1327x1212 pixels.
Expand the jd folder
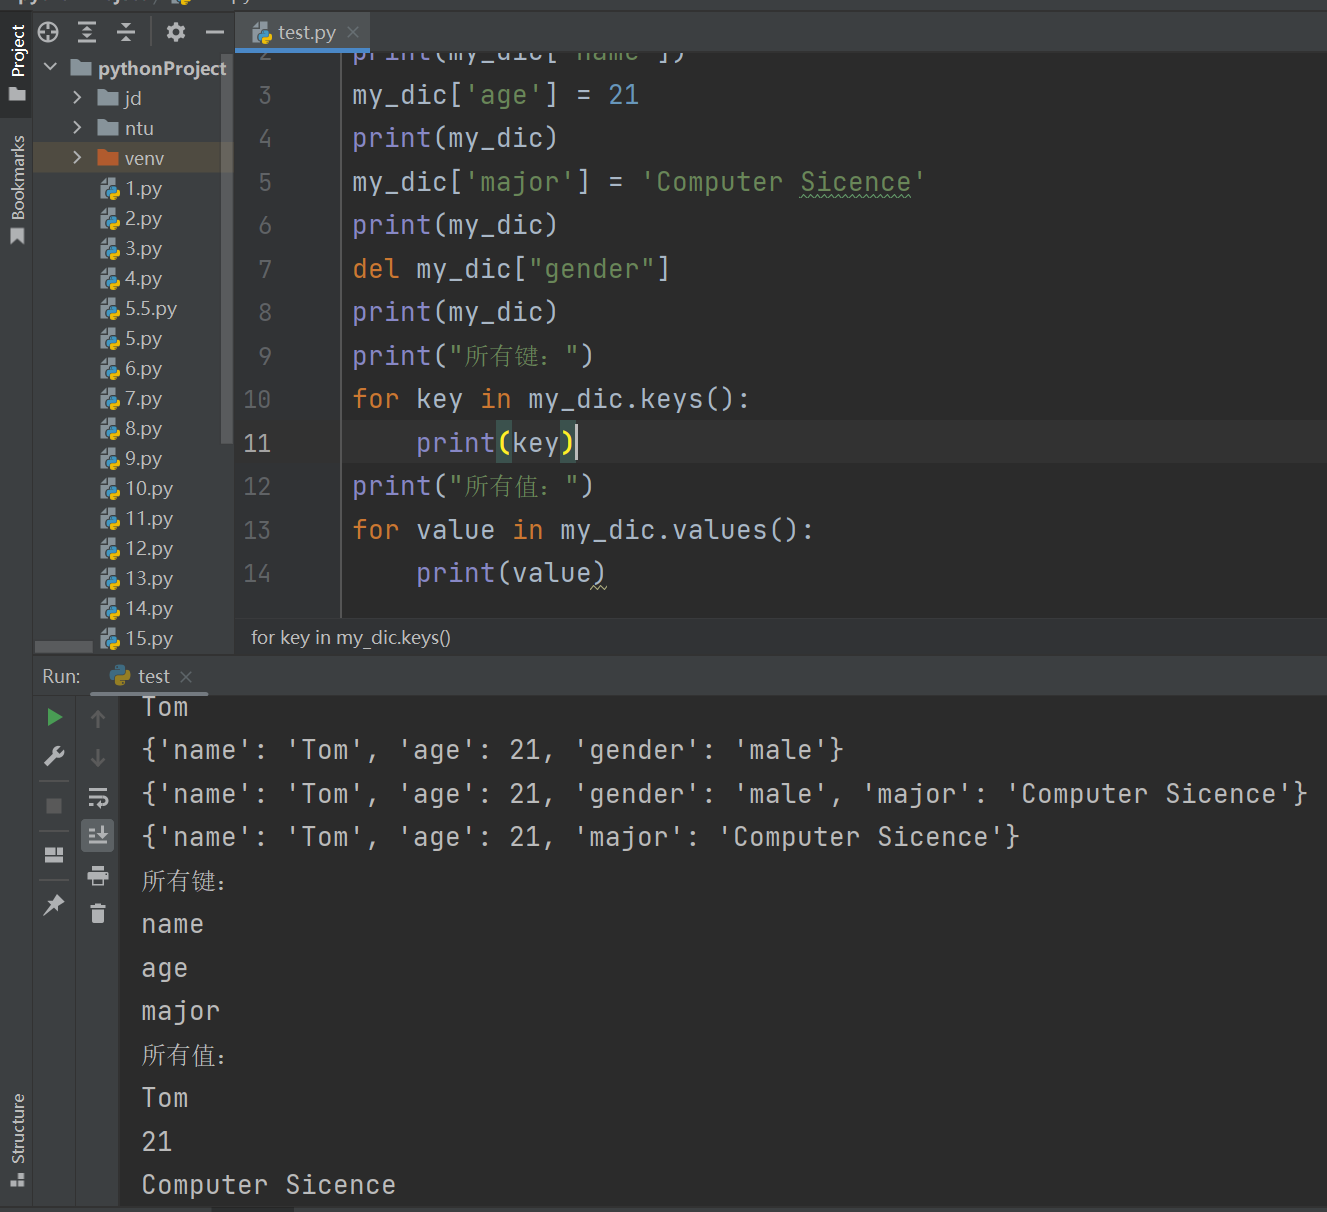[77, 97]
